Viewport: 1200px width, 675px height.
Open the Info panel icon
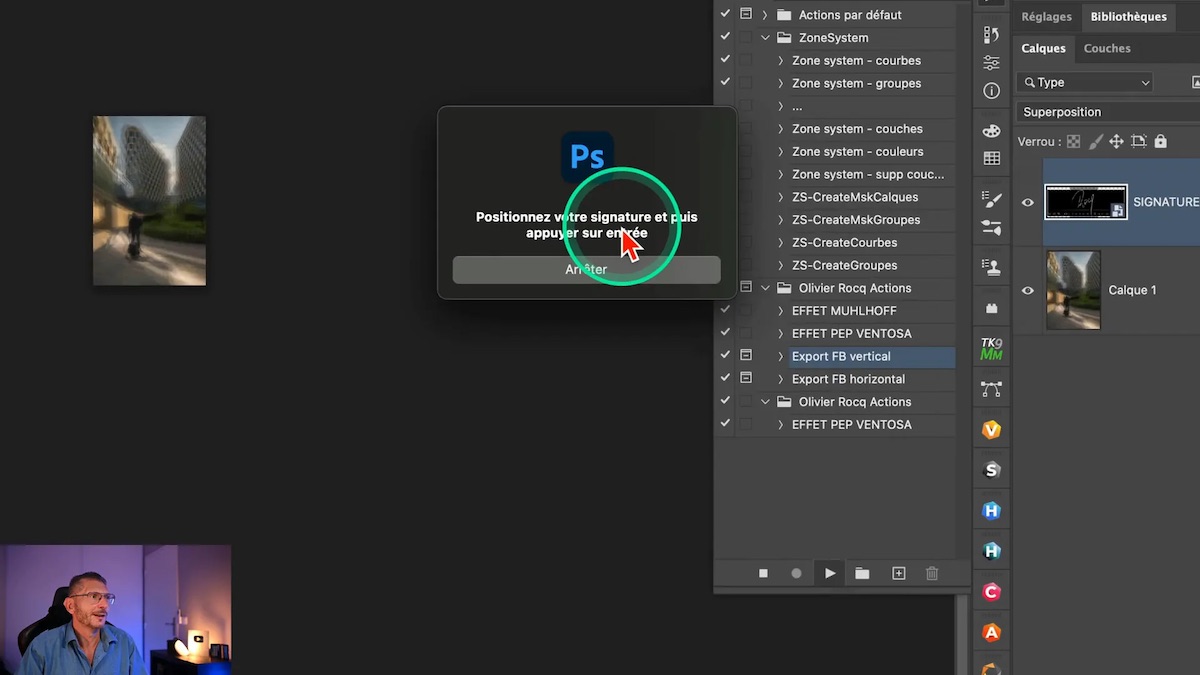tap(991, 91)
